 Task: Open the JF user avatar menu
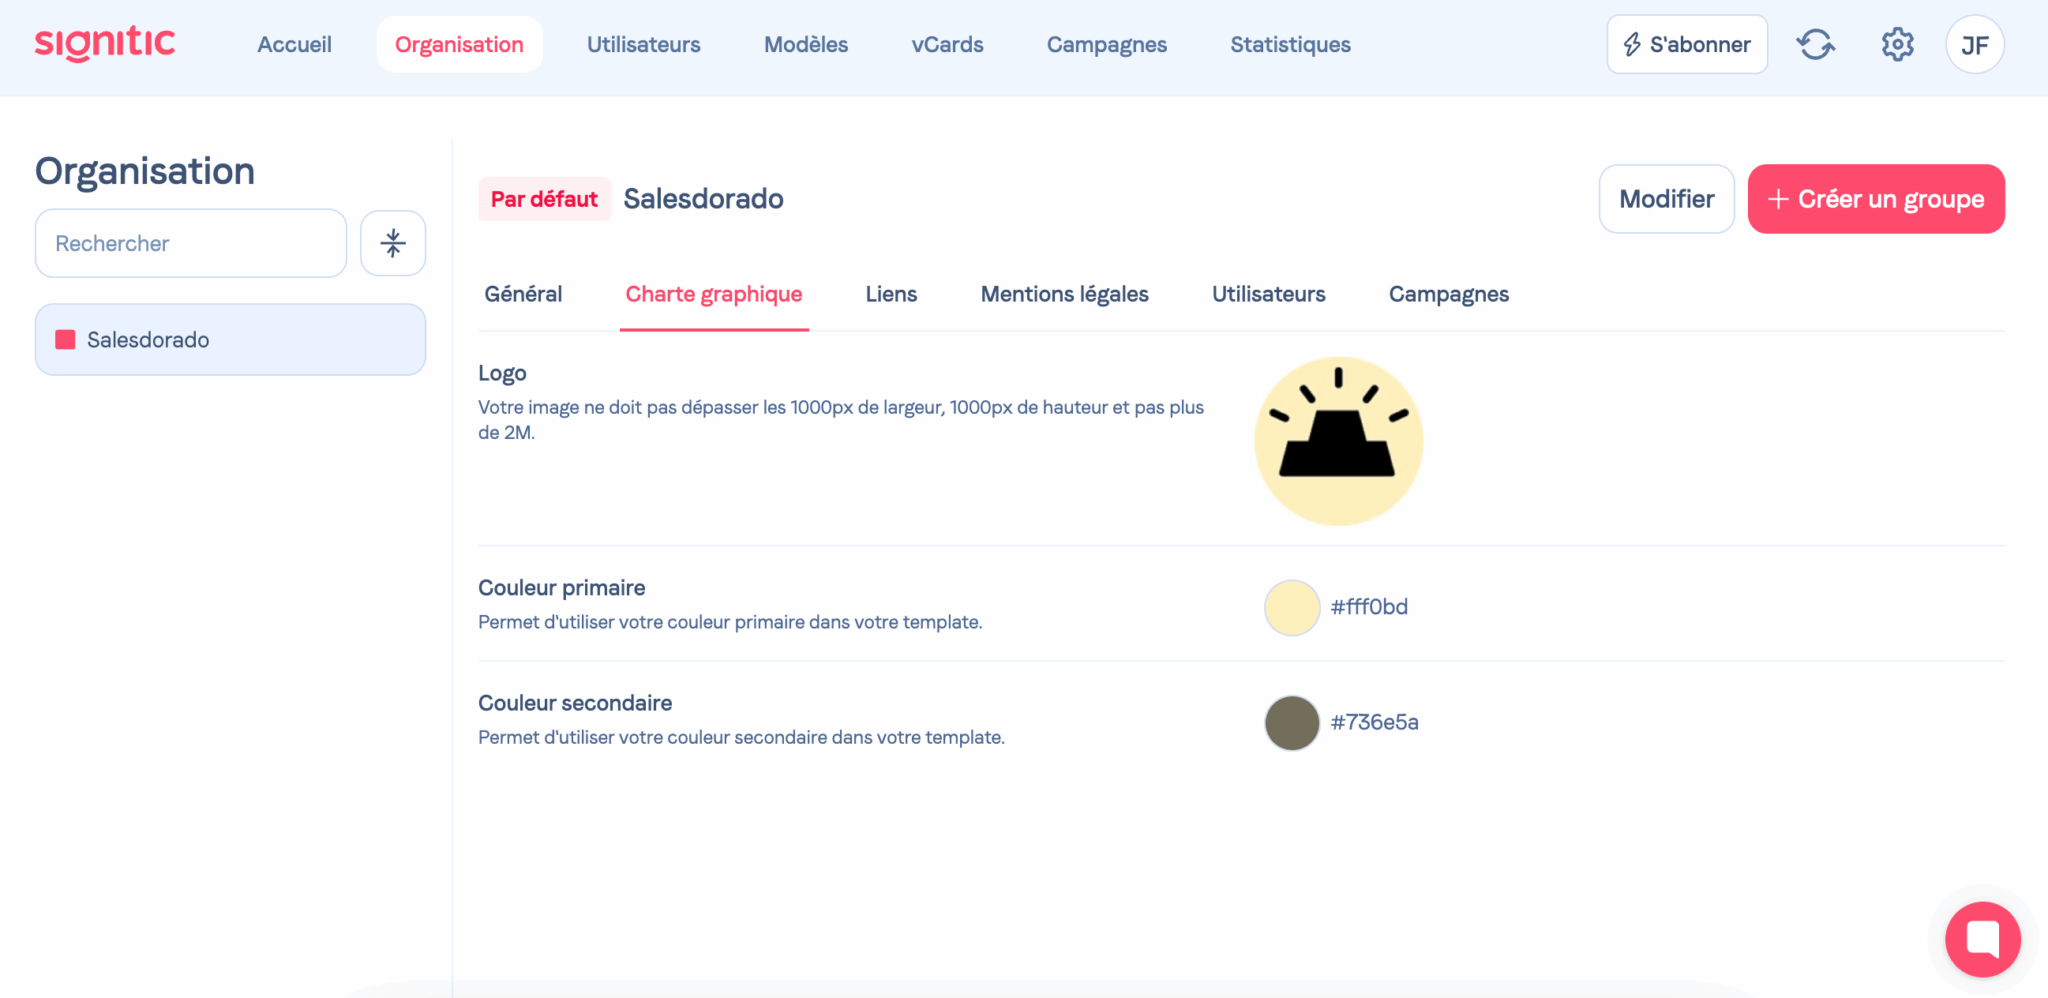(1974, 45)
